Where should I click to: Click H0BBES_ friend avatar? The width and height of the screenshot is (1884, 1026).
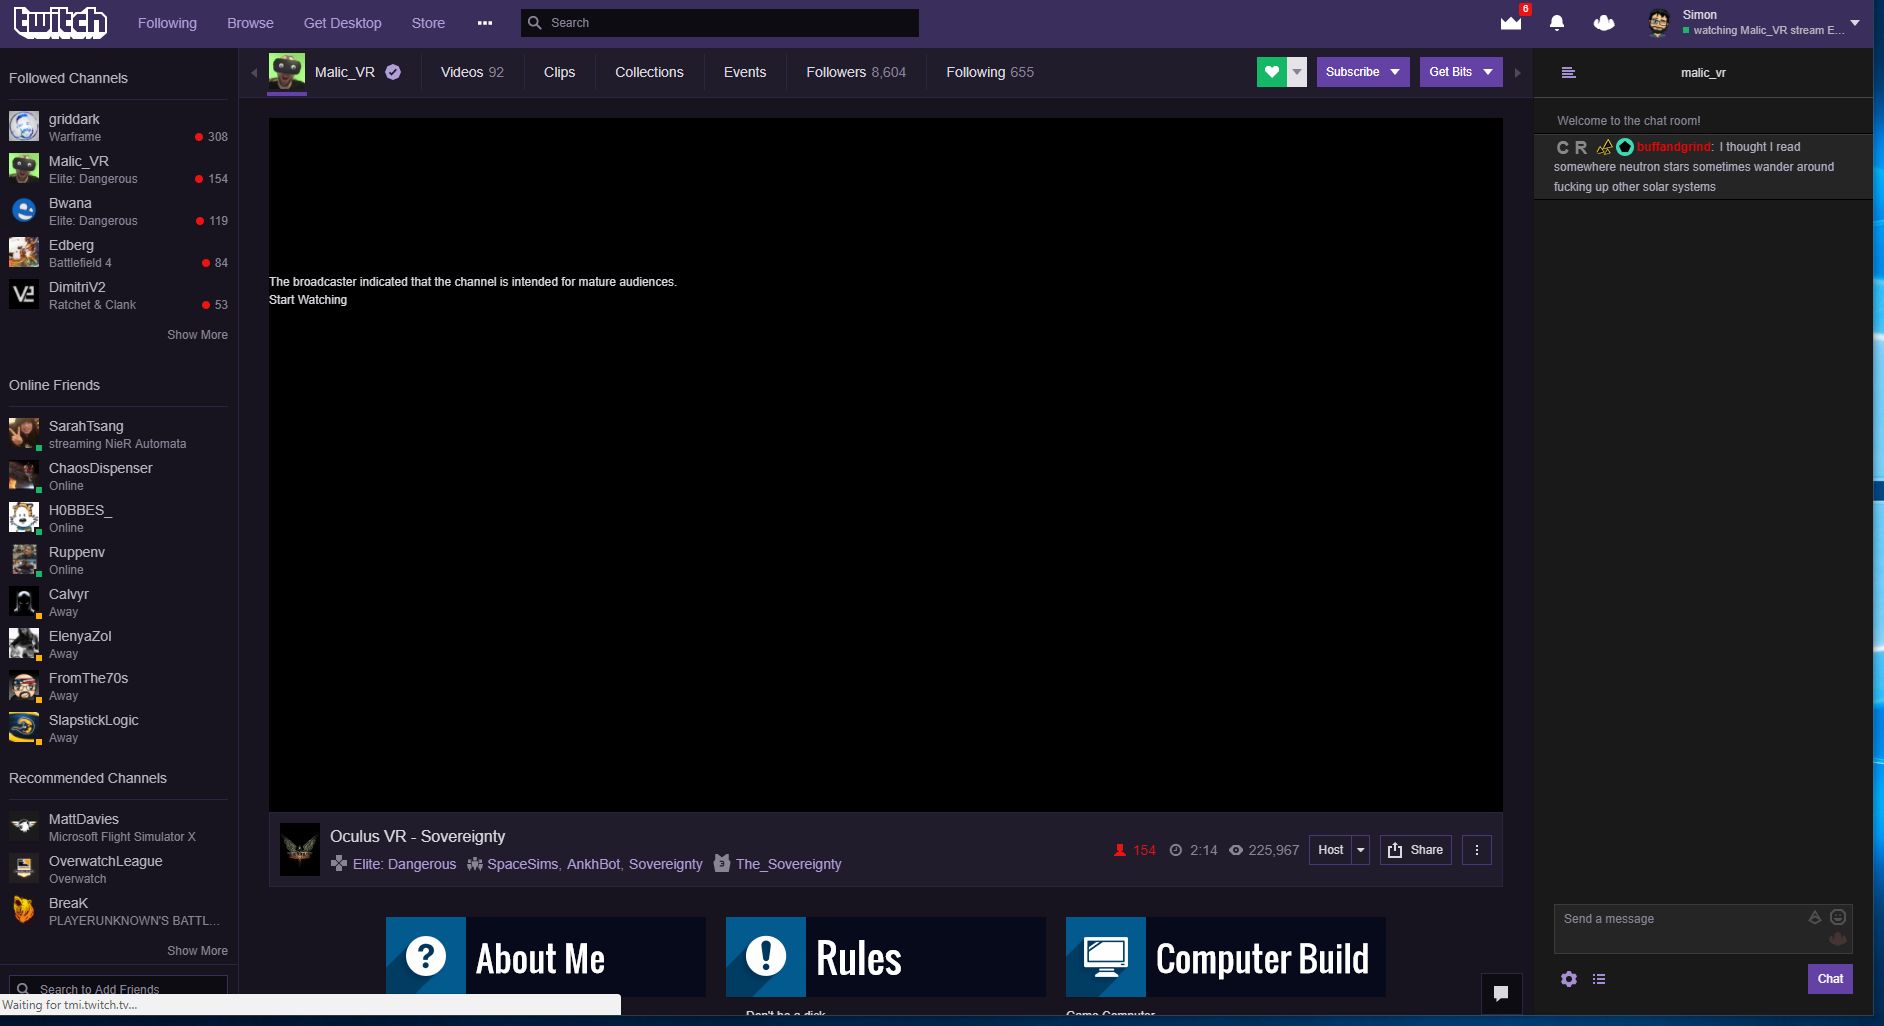24,518
